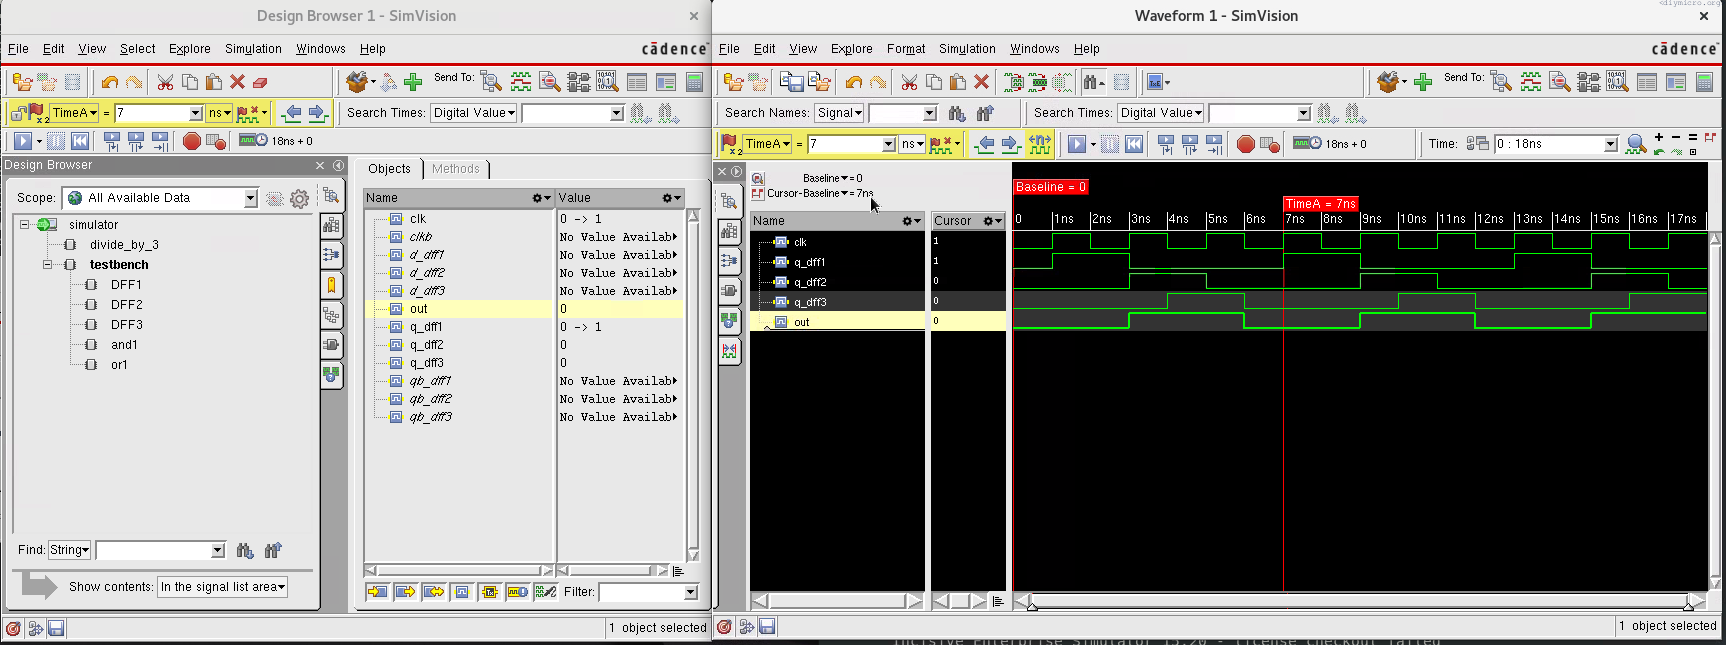Click the gear settings icon beside Scope
This screenshot has height=645, width=1726.
coord(299,199)
